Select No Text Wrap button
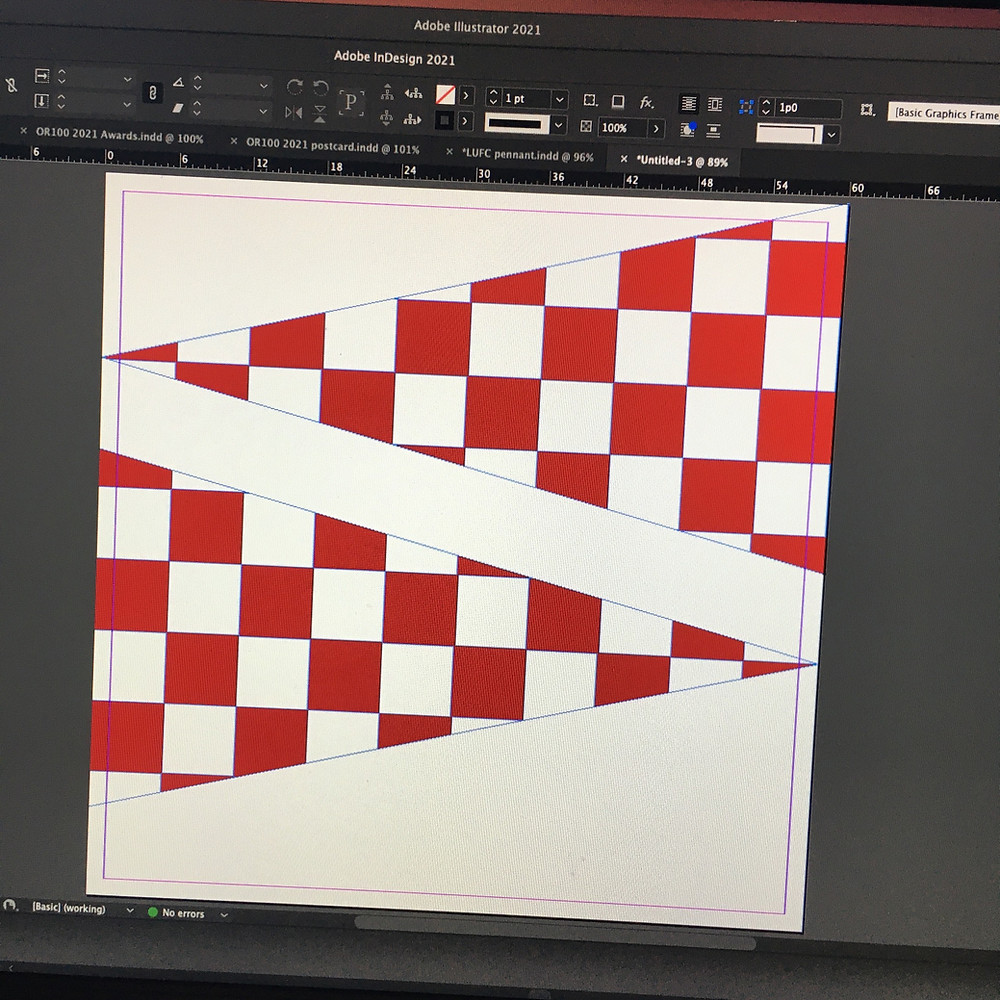1000x1000 pixels. coord(688,103)
